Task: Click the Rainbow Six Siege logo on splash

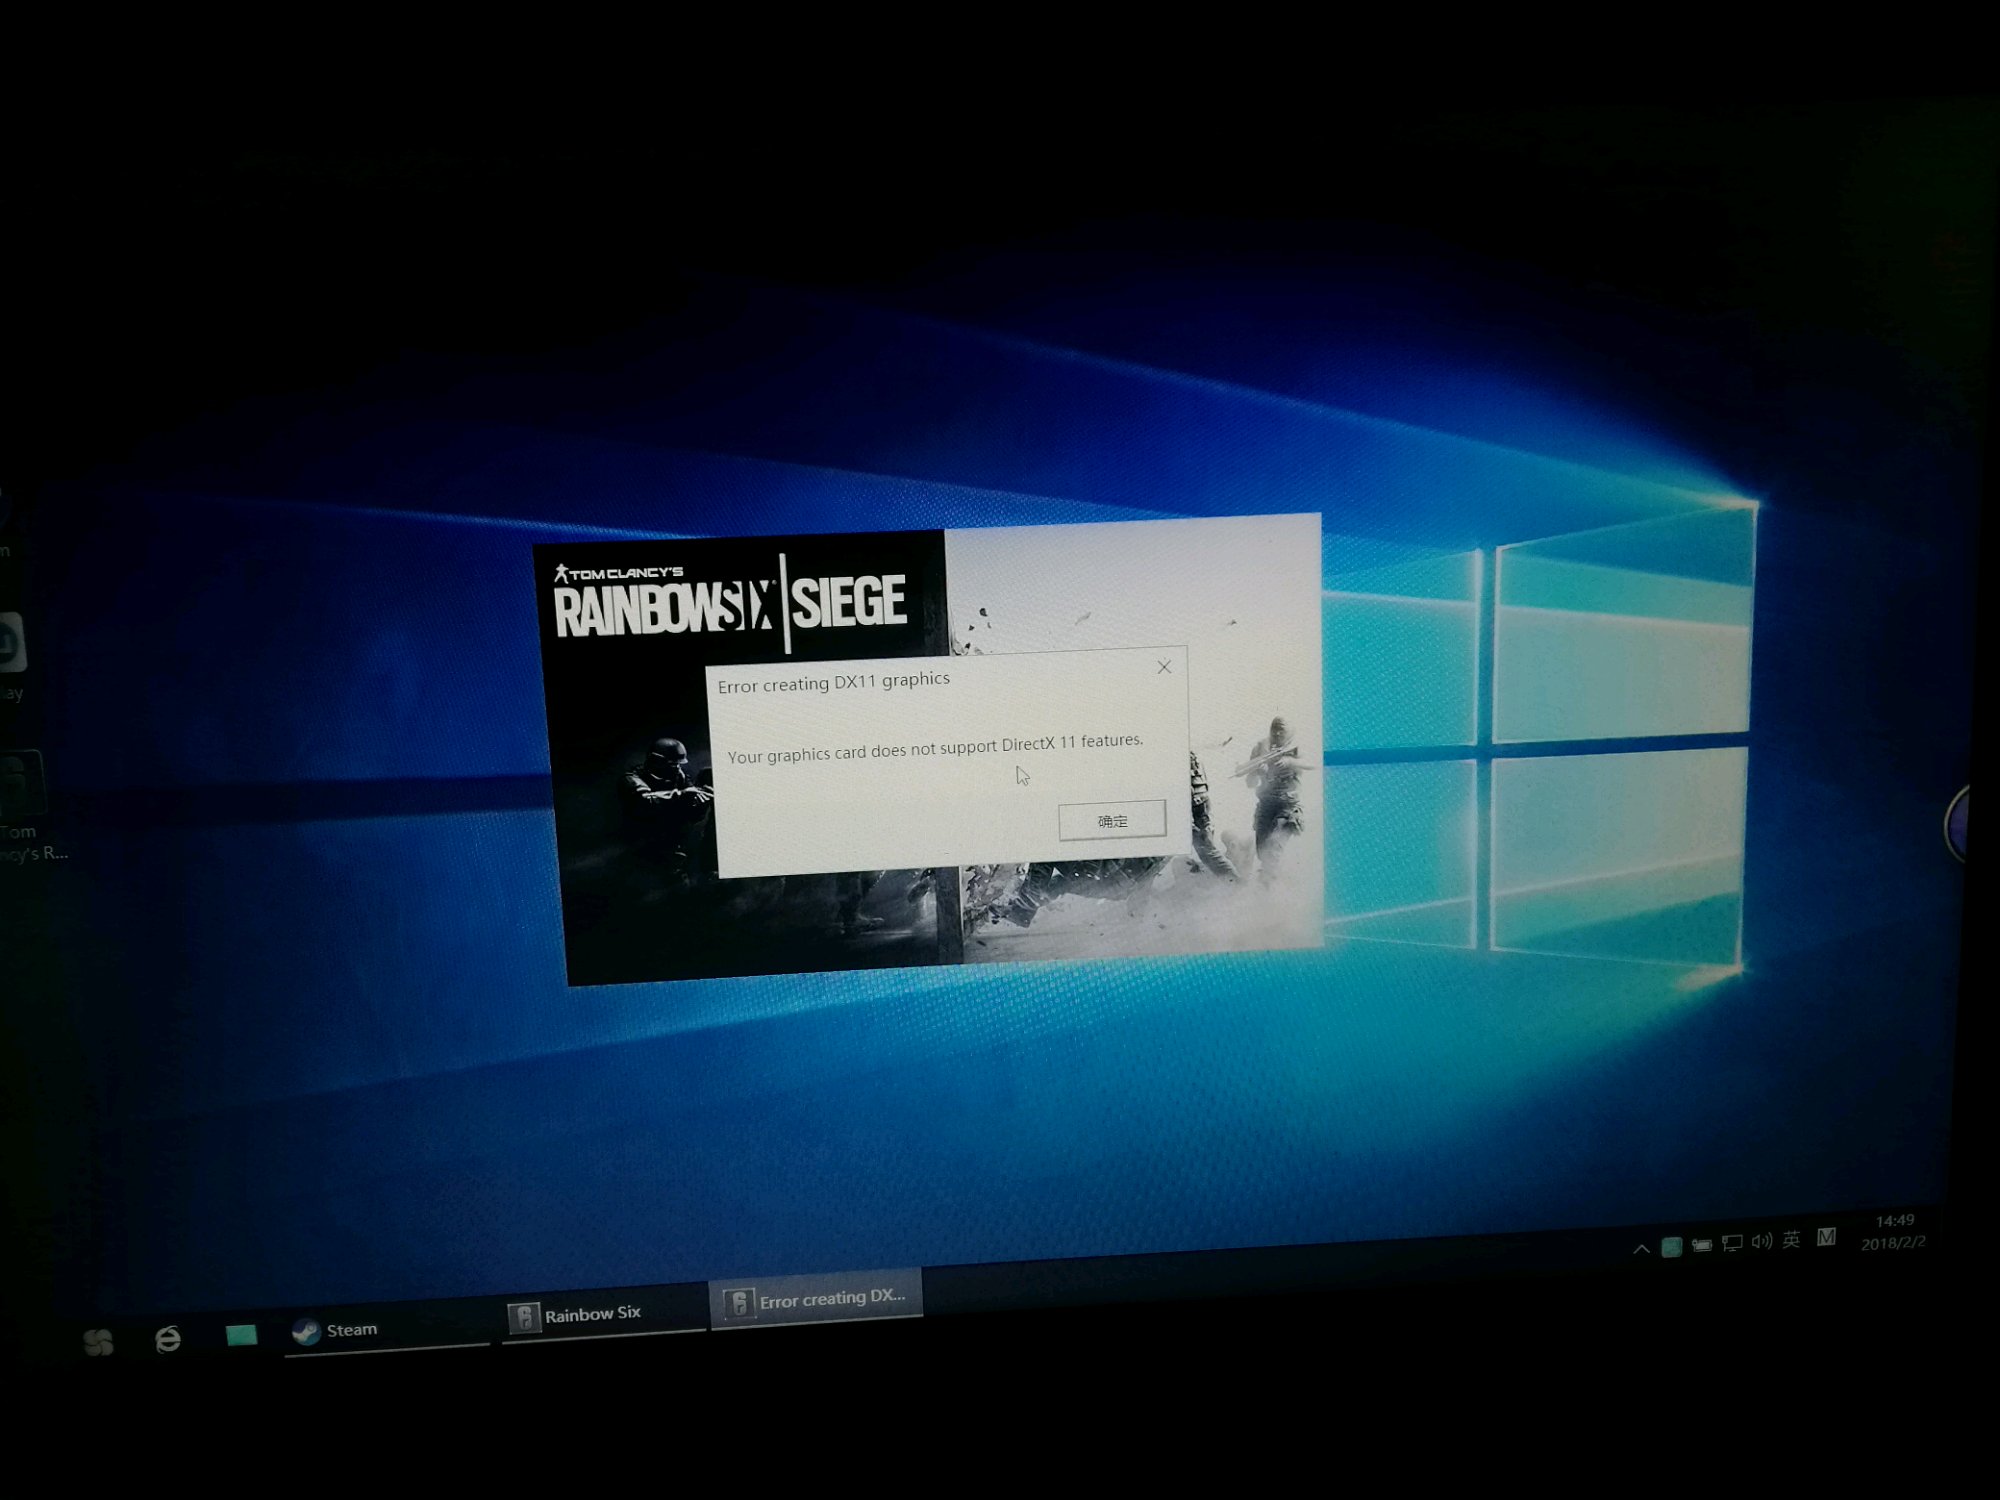Action: point(730,602)
